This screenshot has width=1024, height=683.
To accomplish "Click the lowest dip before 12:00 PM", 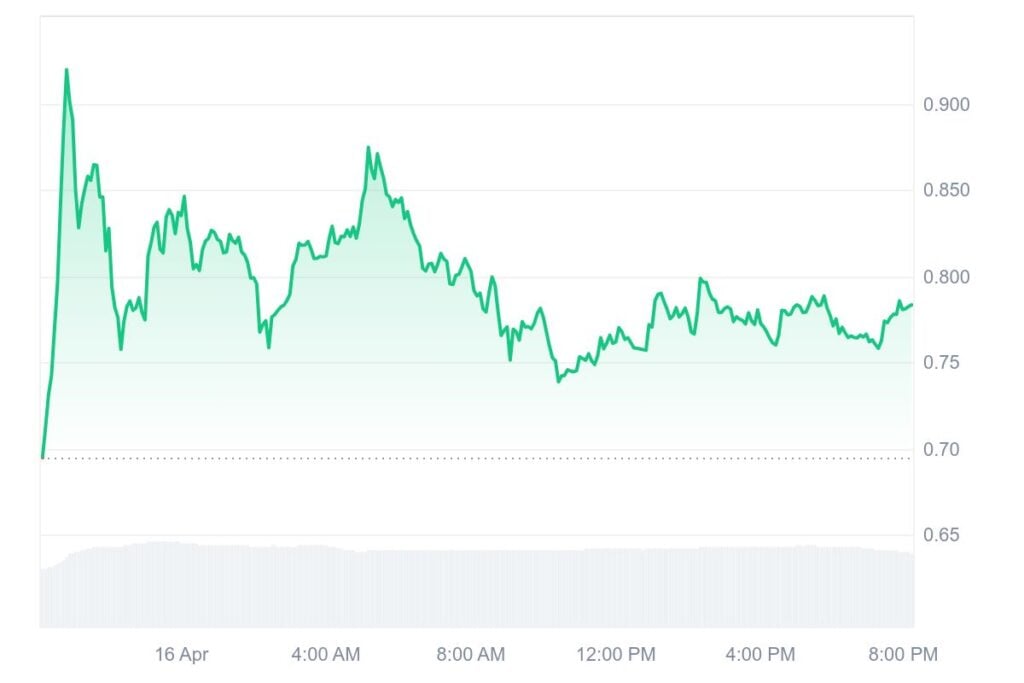I will coord(558,381).
